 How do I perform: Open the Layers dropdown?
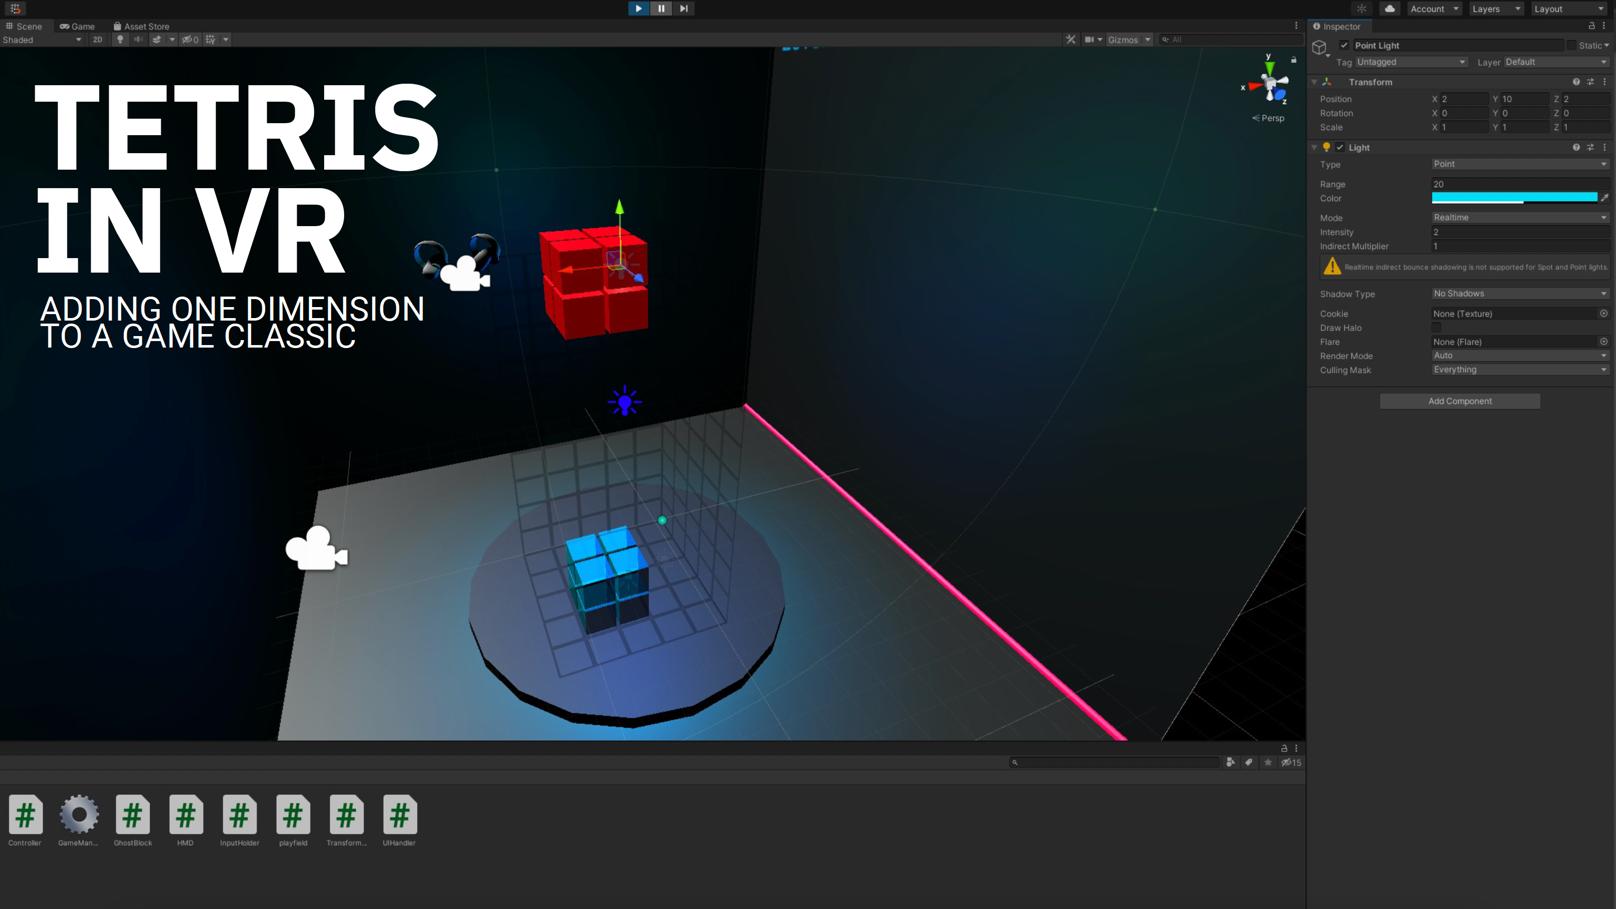(x=1496, y=9)
